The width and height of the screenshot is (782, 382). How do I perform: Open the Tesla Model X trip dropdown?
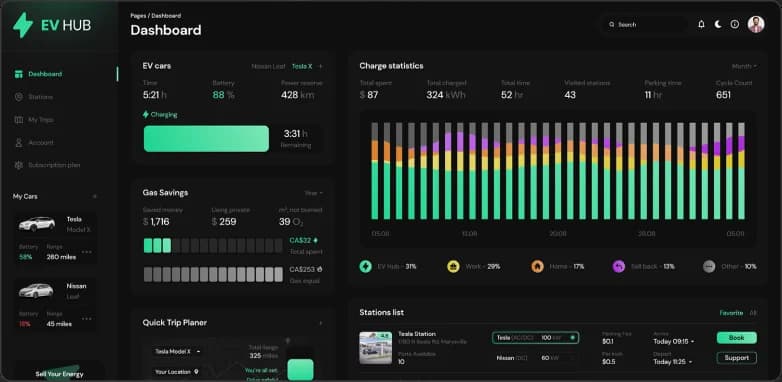178,351
